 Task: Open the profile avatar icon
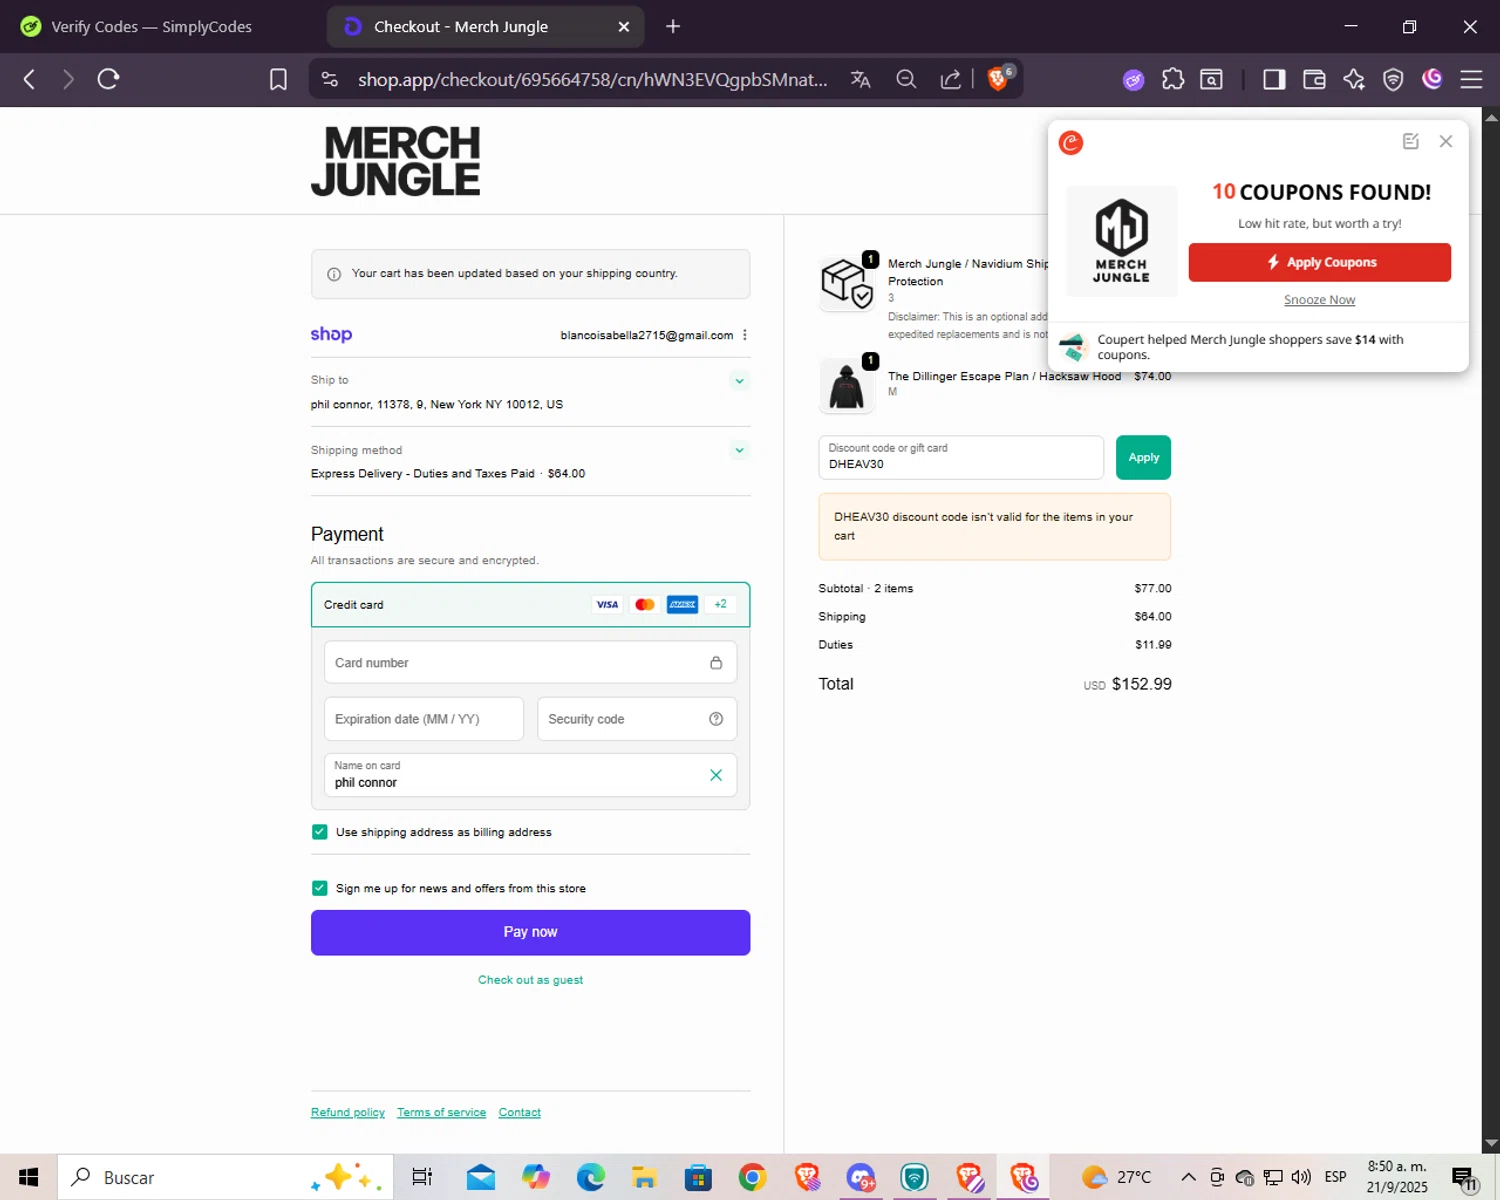click(1432, 78)
